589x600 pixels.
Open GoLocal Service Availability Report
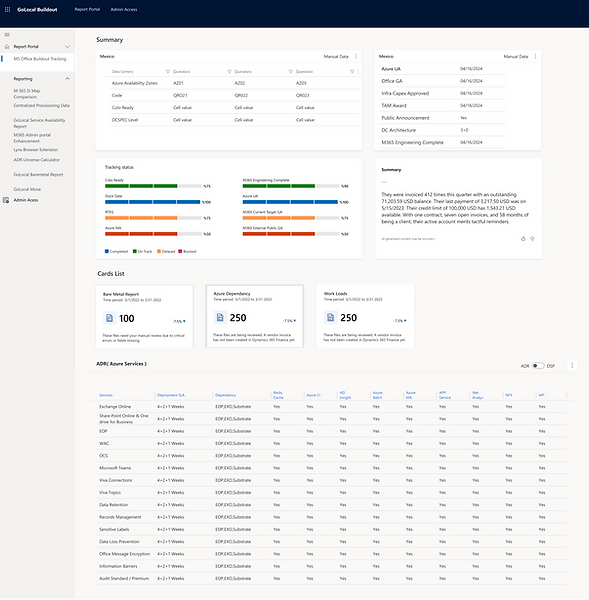point(39,123)
